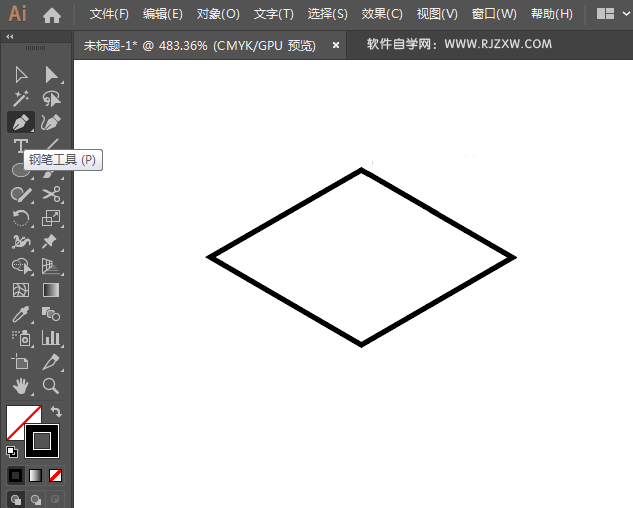Open the 视图(V) menu
Screen dimensions: 633x508
tap(437, 15)
